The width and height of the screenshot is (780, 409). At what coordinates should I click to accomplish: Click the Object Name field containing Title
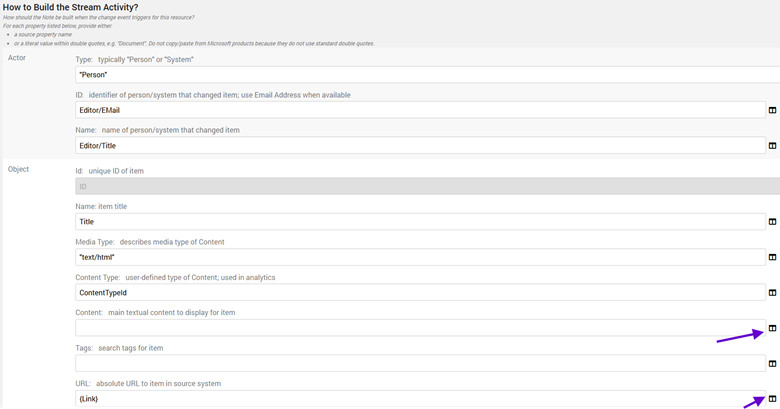[420, 222]
